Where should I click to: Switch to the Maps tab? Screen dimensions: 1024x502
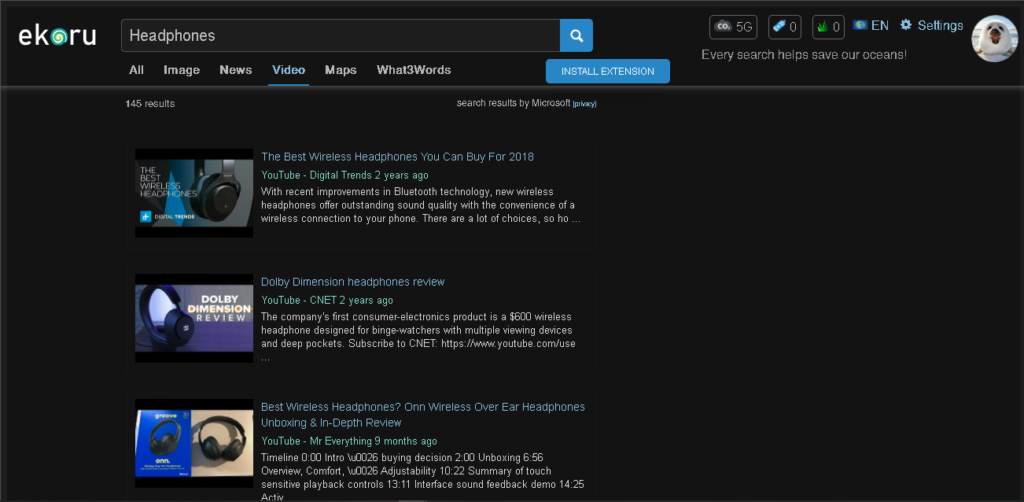(x=341, y=70)
